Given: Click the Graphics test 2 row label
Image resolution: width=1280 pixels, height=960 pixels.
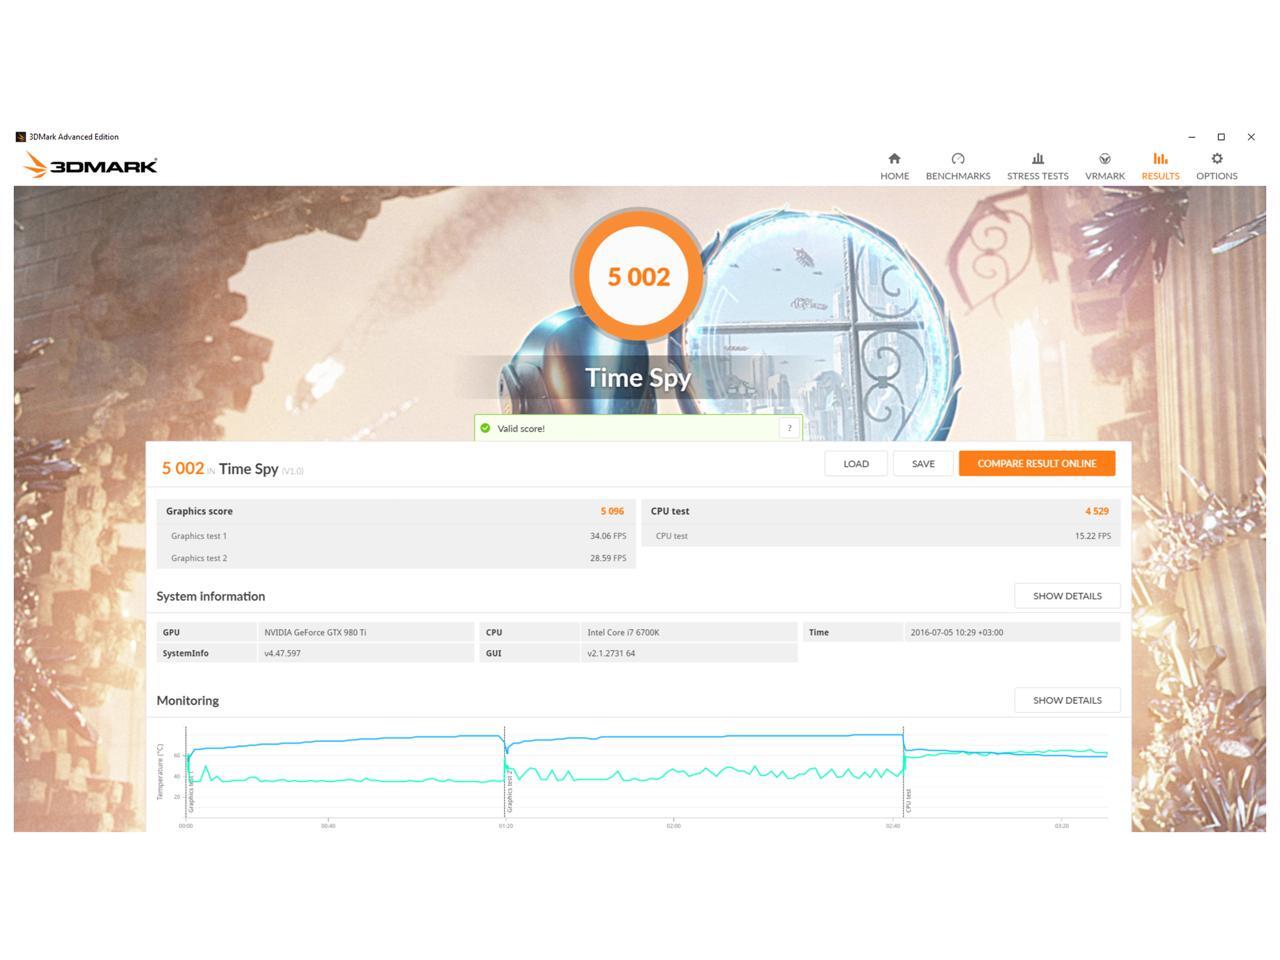Looking at the screenshot, I should pyautogui.click(x=199, y=558).
